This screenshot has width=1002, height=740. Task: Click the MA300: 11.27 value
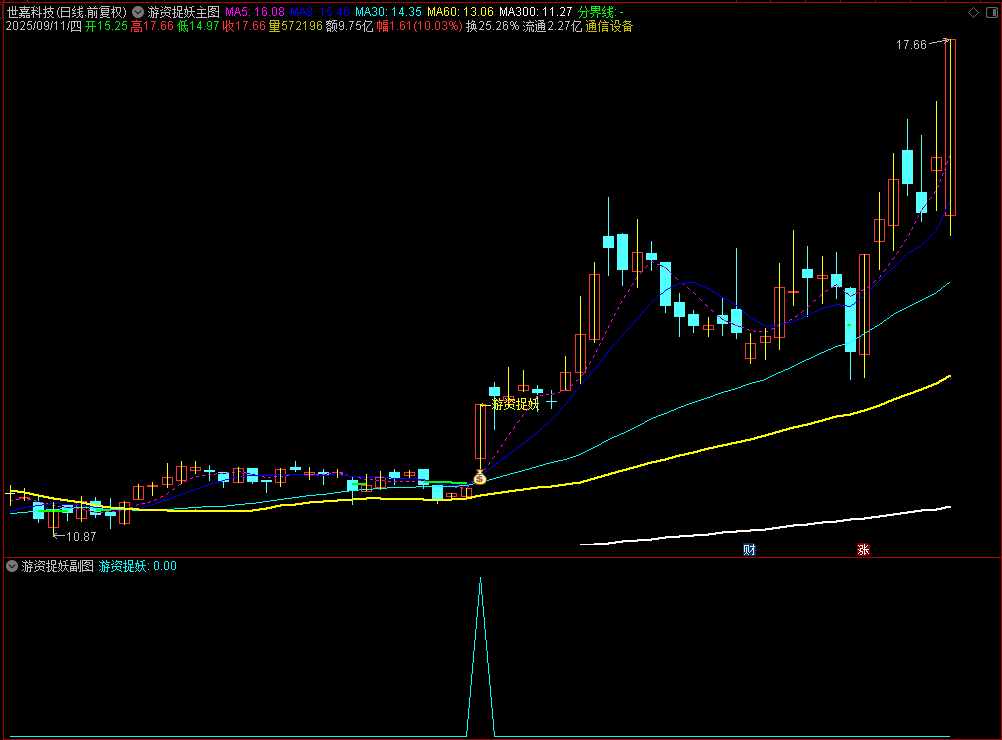pyautogui.click(x=536, y=12)
